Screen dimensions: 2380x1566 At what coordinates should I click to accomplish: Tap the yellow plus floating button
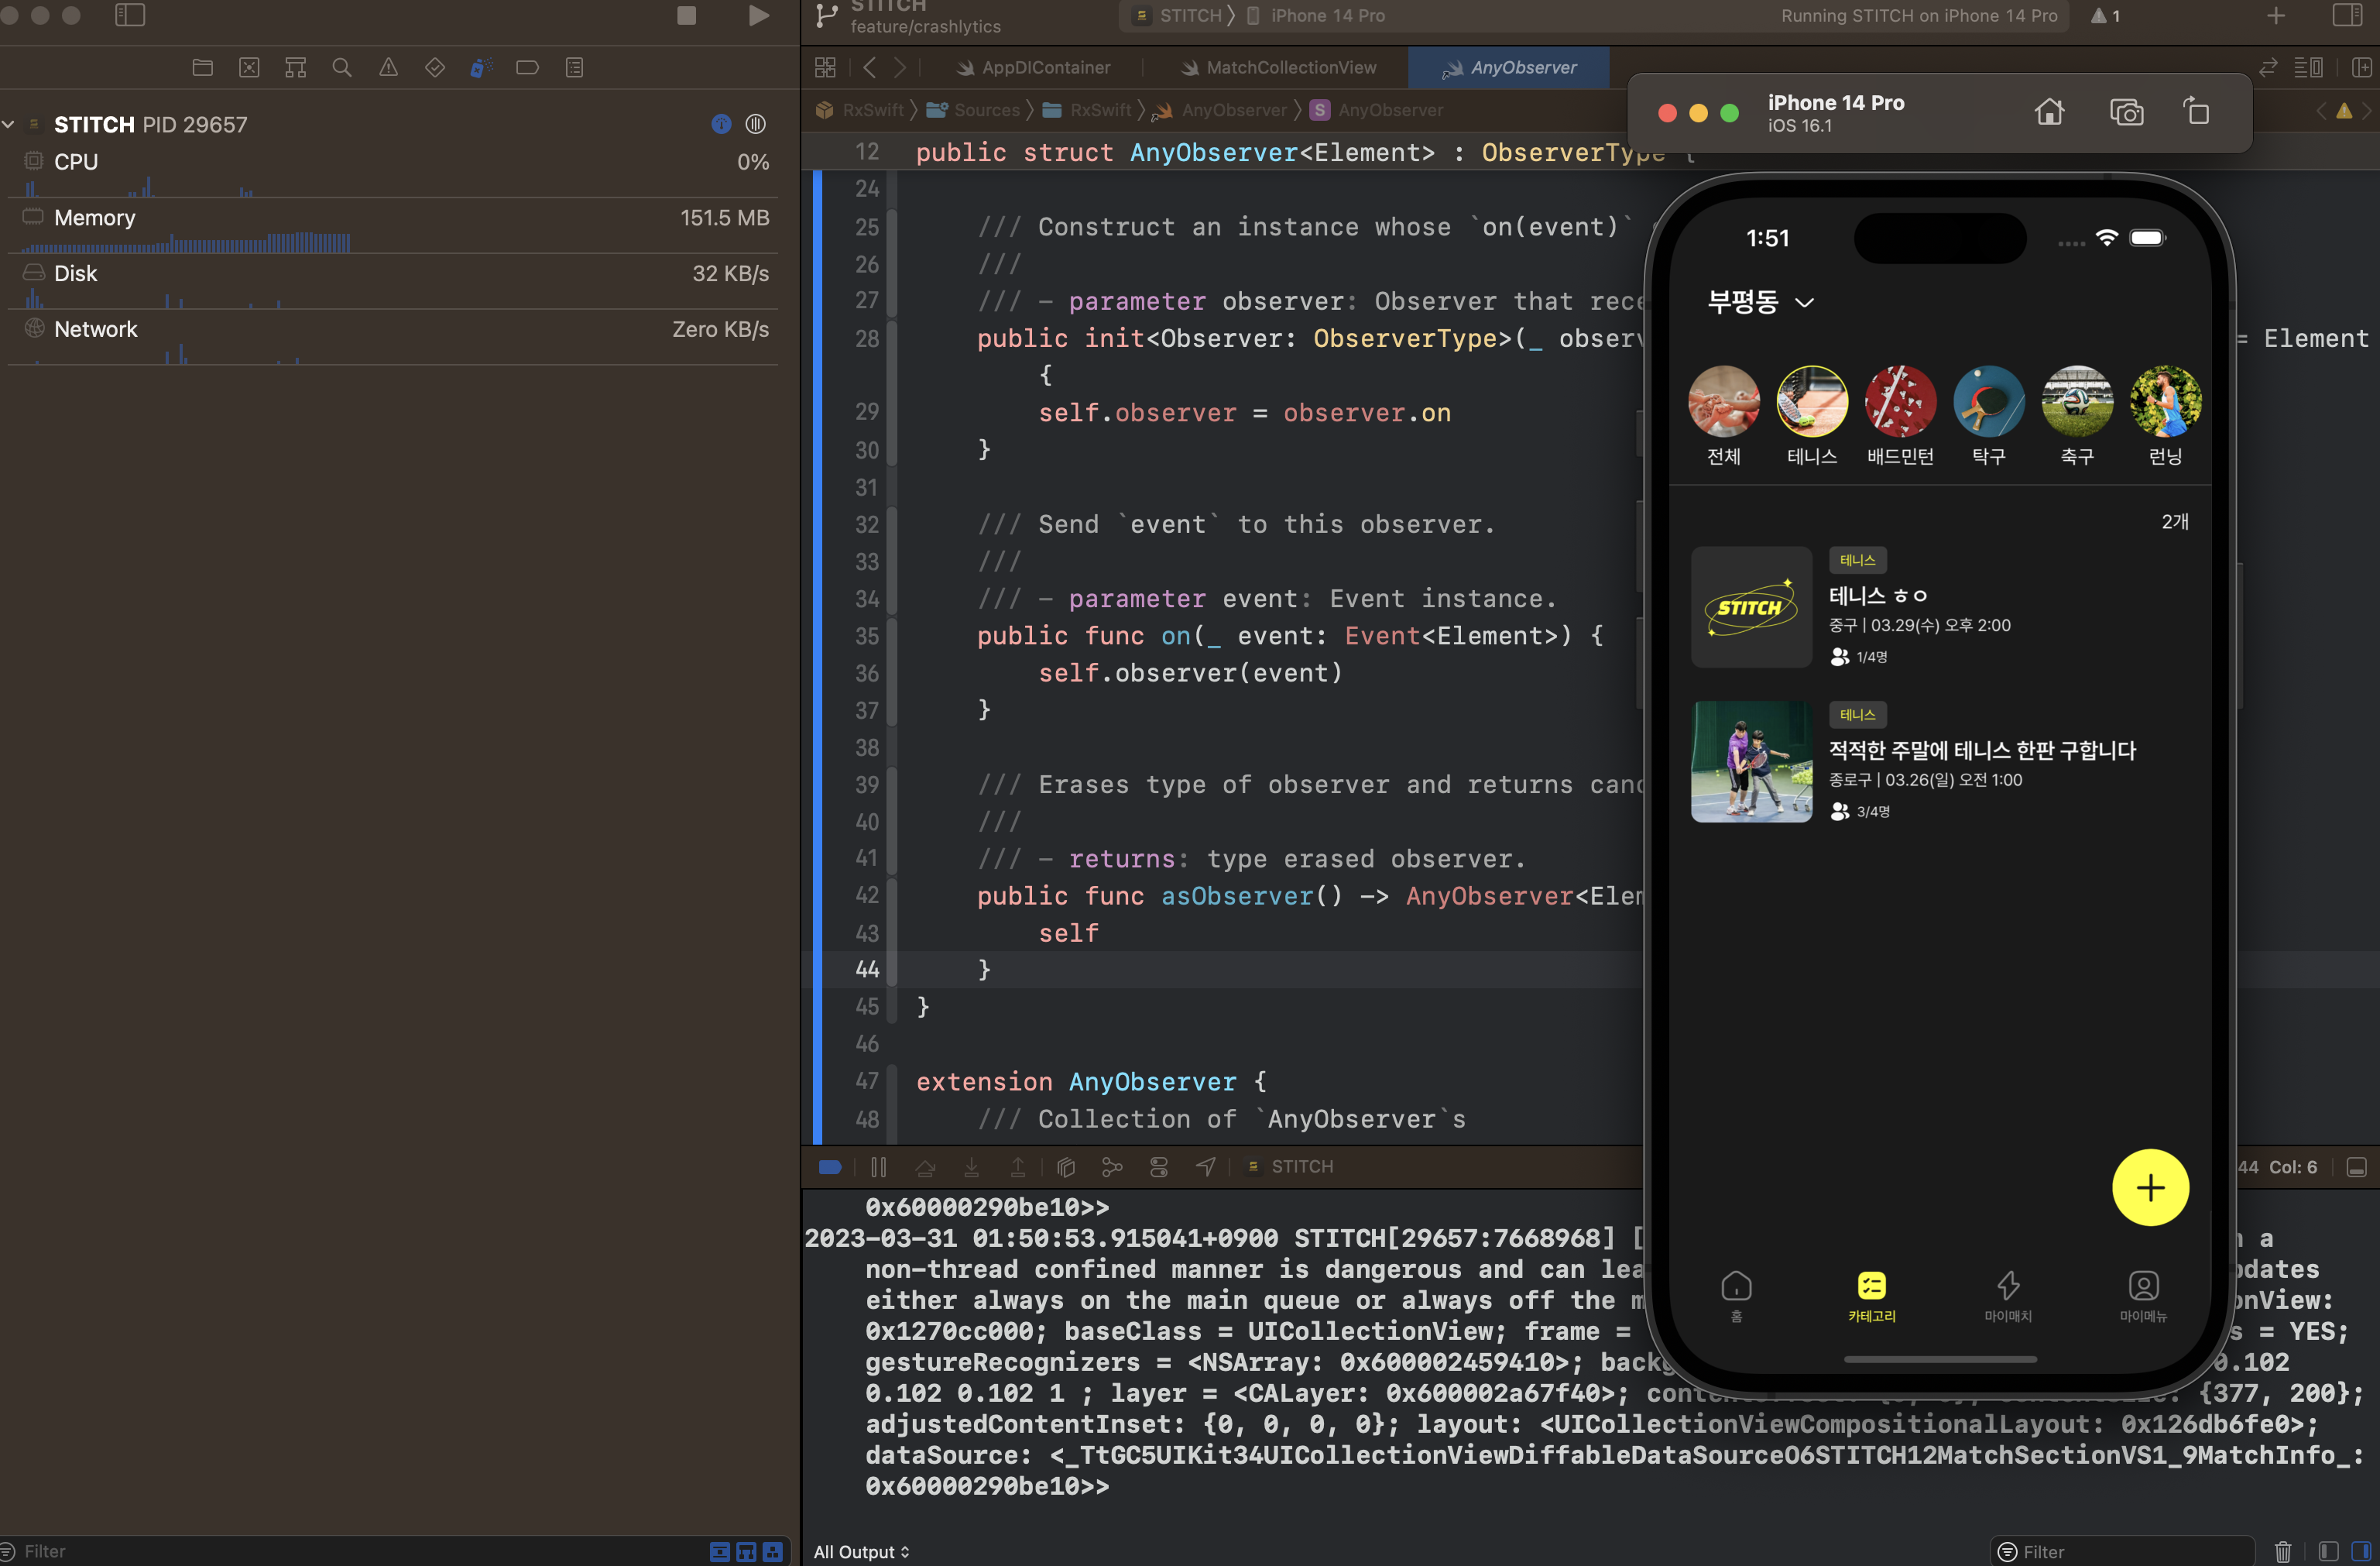(2150, 1187)
